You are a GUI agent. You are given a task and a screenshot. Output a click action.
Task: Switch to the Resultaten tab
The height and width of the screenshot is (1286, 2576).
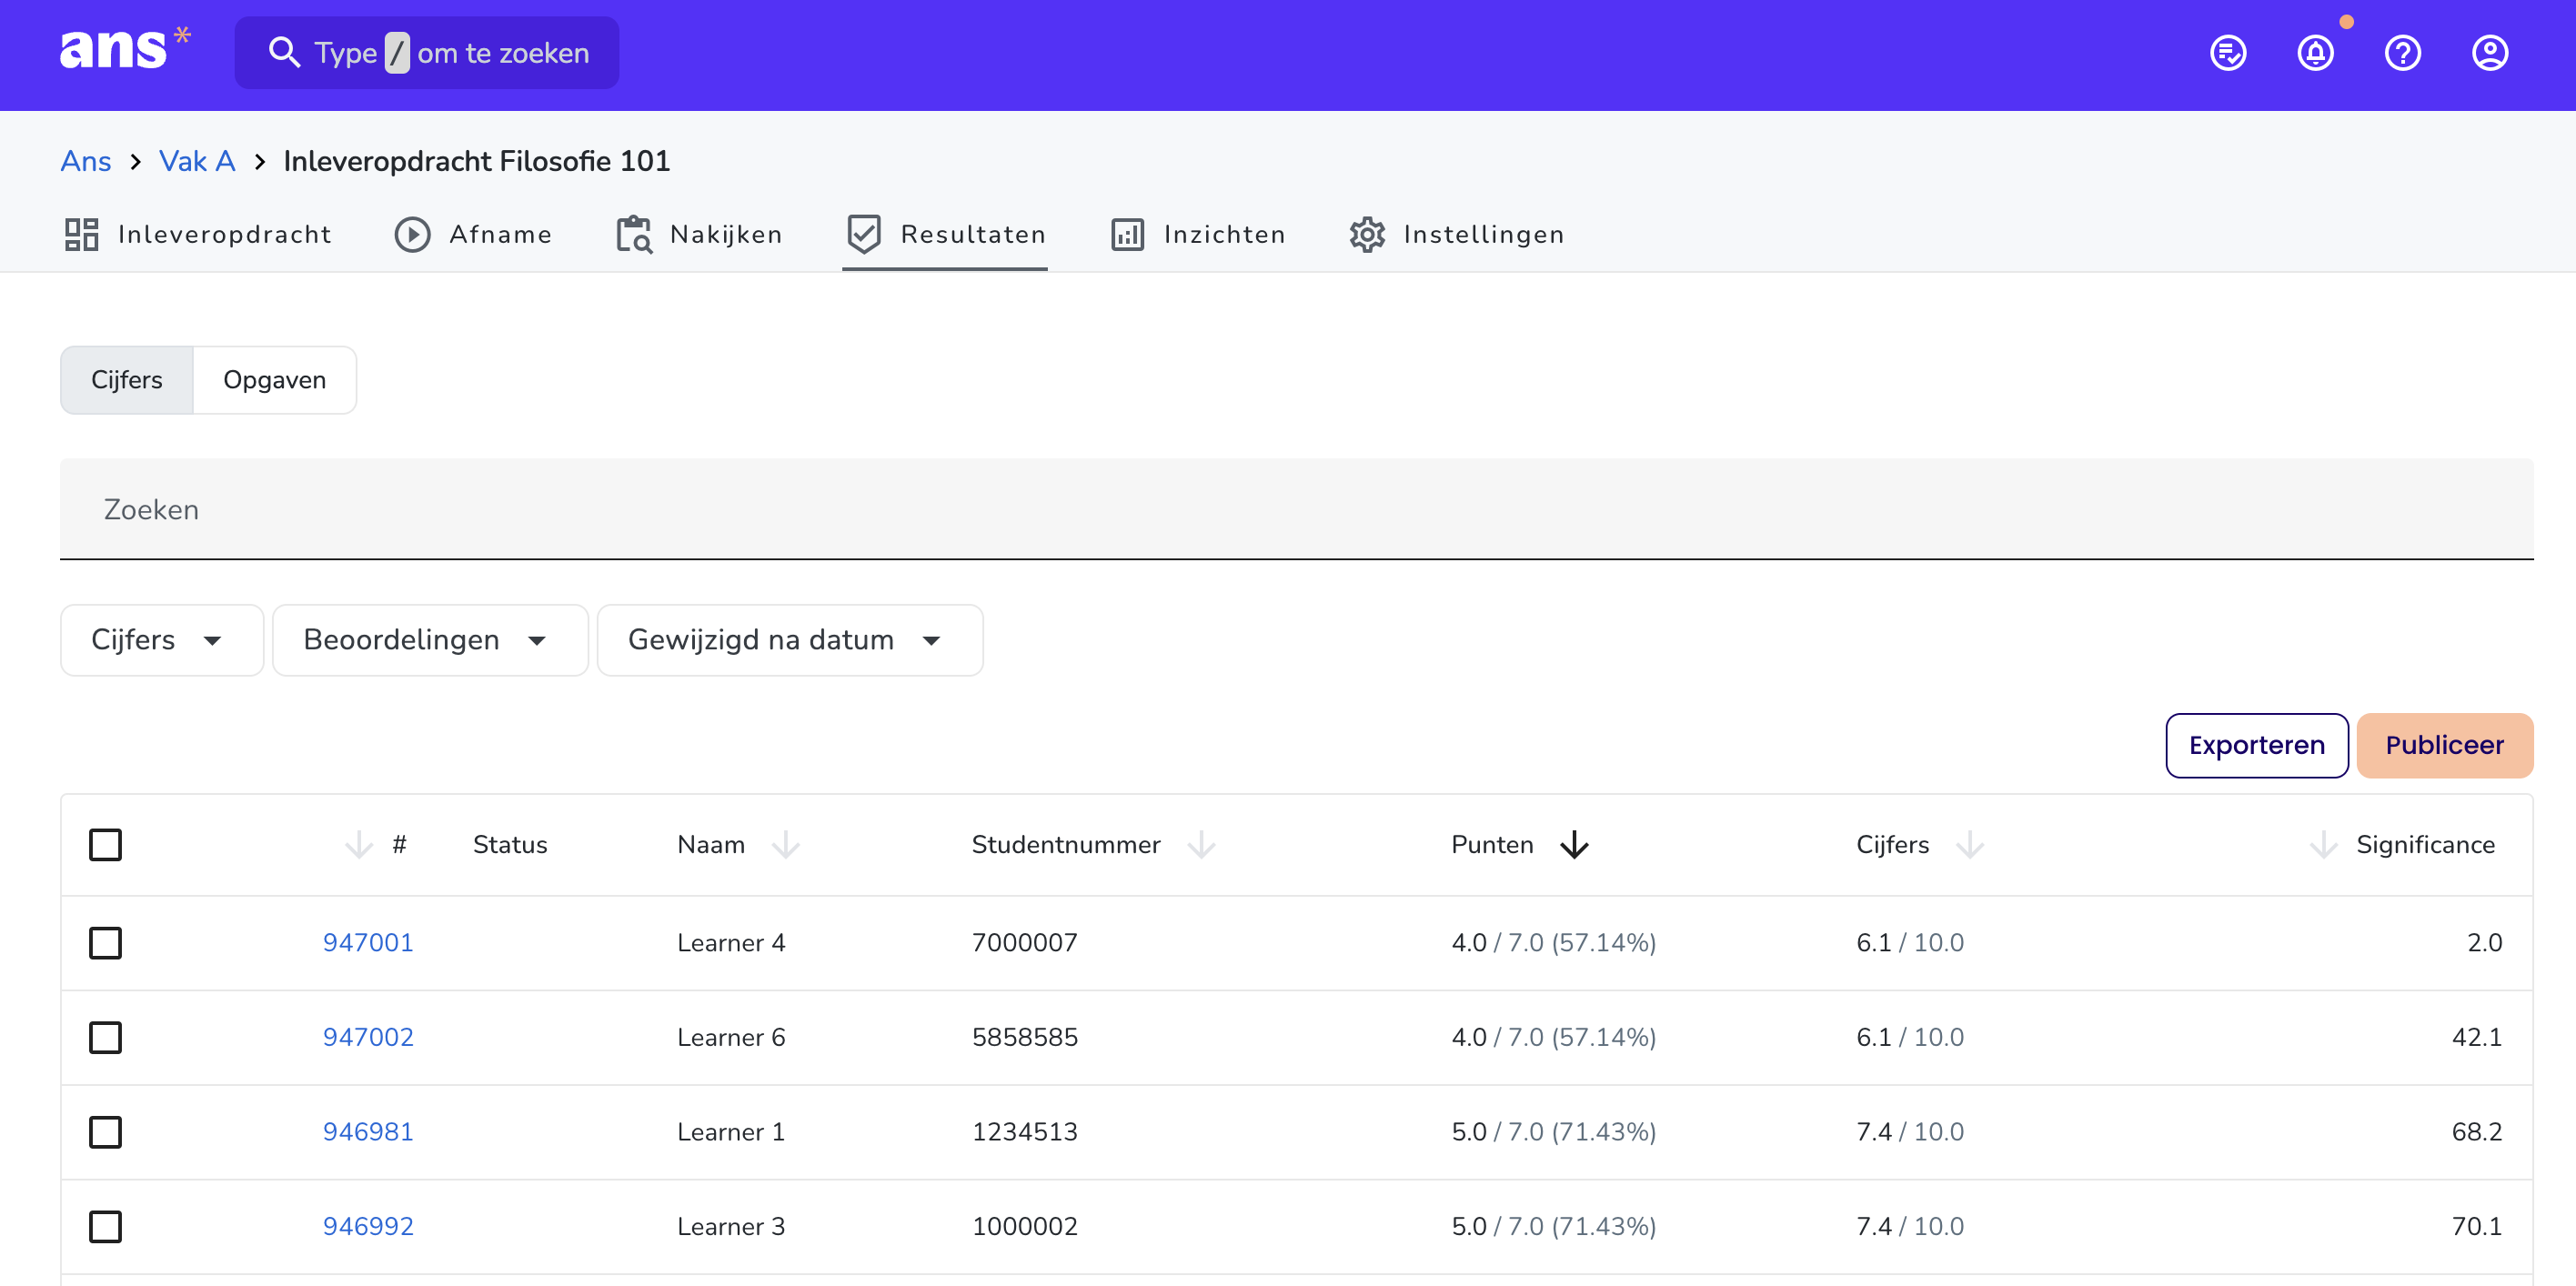[x=945, y=234]
